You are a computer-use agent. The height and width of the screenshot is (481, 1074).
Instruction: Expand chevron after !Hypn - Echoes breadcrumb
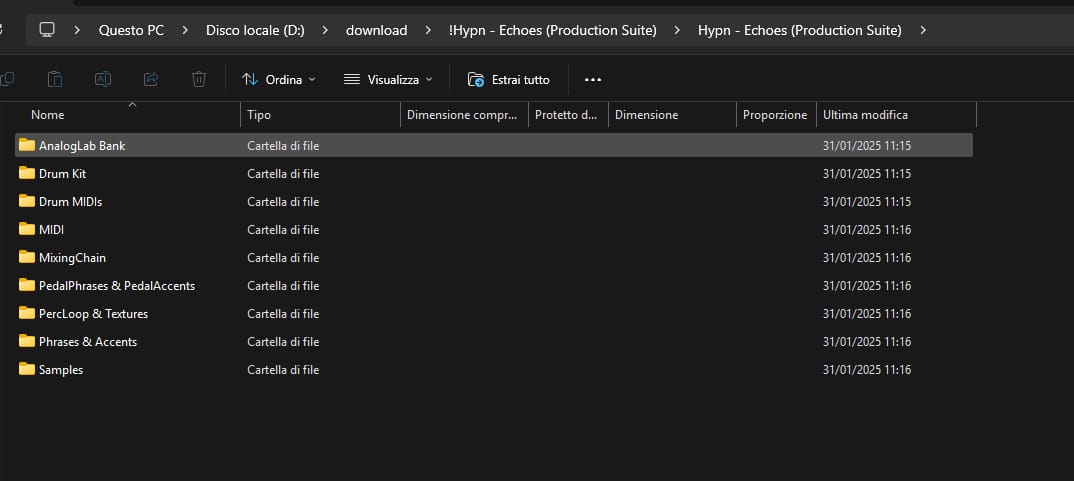click(x=677, y=30)
